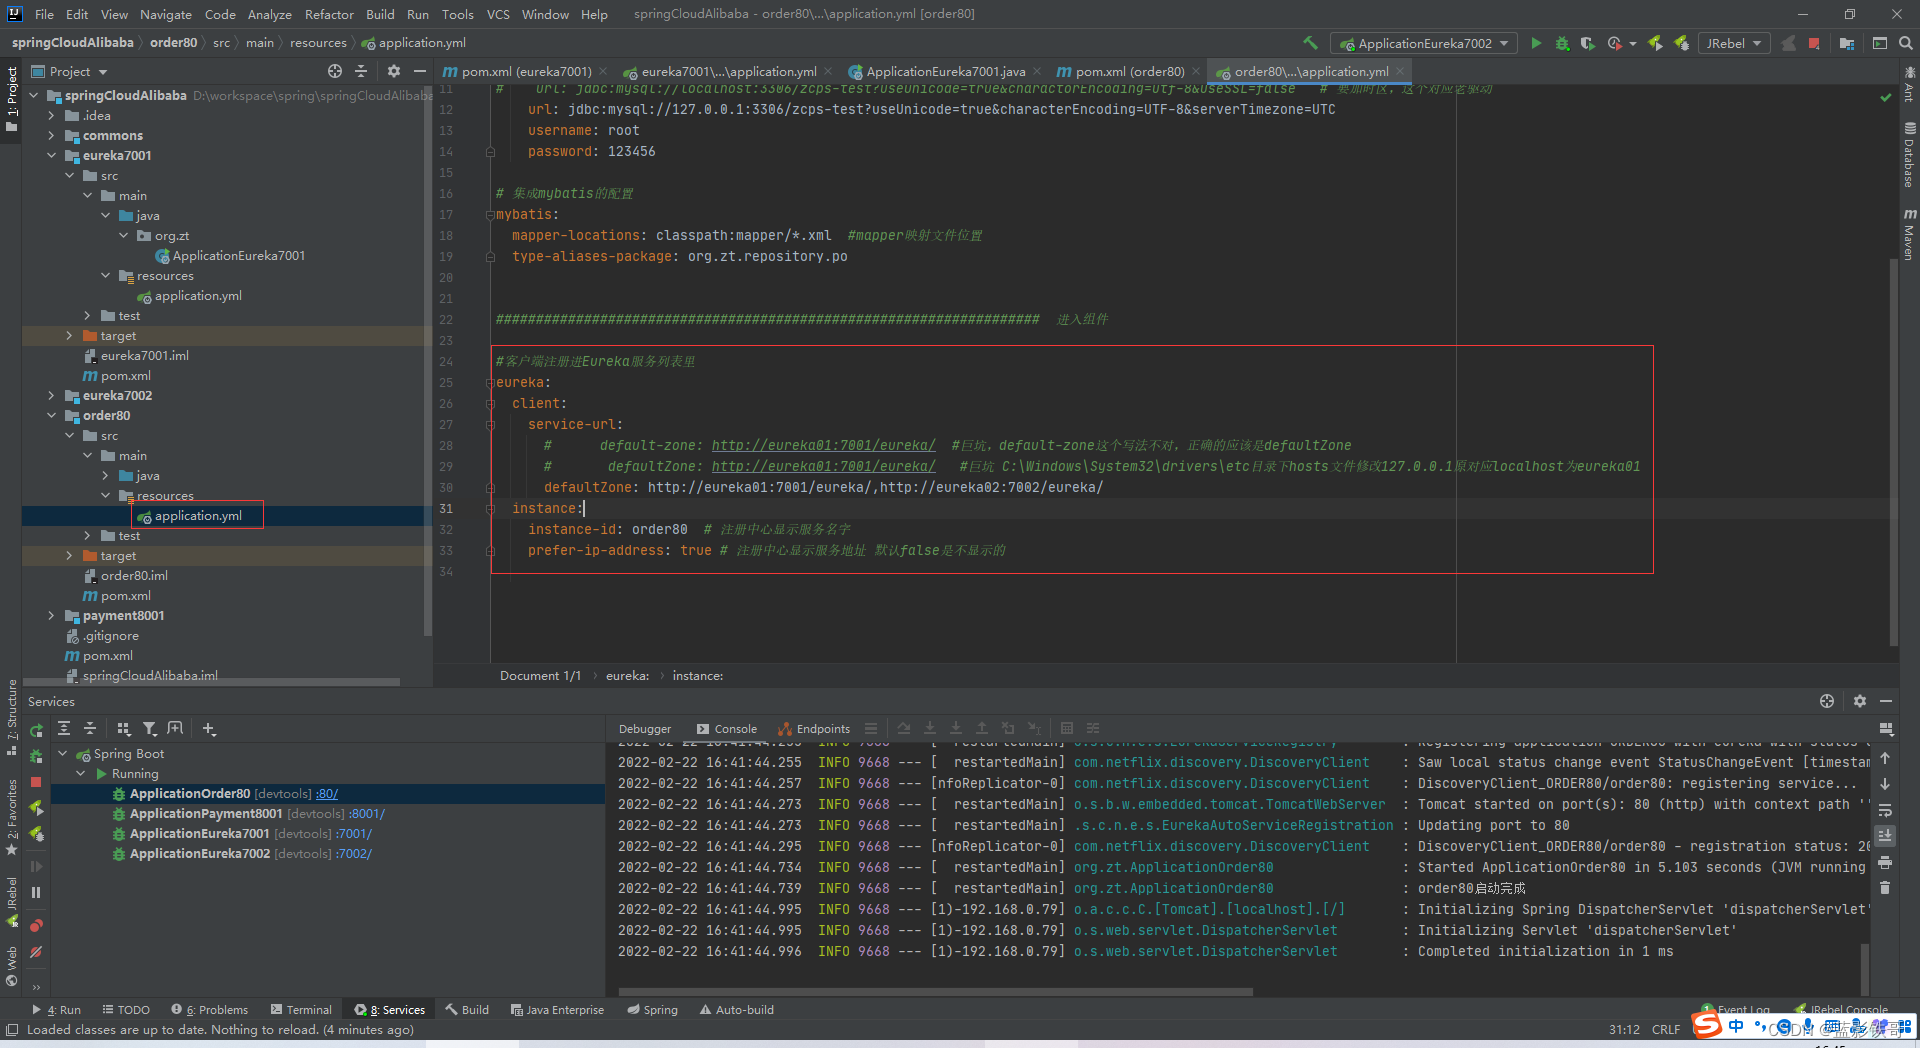Click Debug with JRebel rocket icon in top toolbar
Image resolution: width=1920 pixels, height=1048 pixels.
pos(1681,43)
